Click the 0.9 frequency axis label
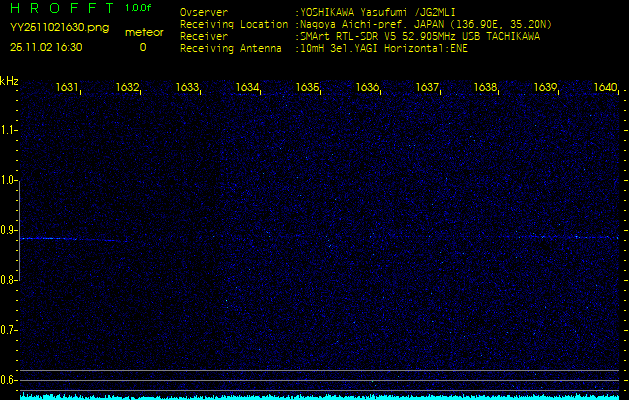The height and width of the screenshot is (400, 629). point(9,230)
